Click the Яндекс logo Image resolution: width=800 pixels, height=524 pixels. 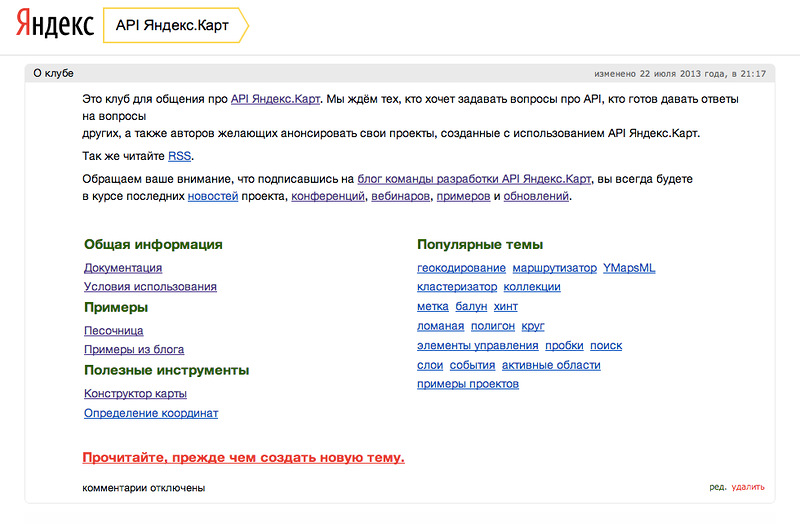55,24
